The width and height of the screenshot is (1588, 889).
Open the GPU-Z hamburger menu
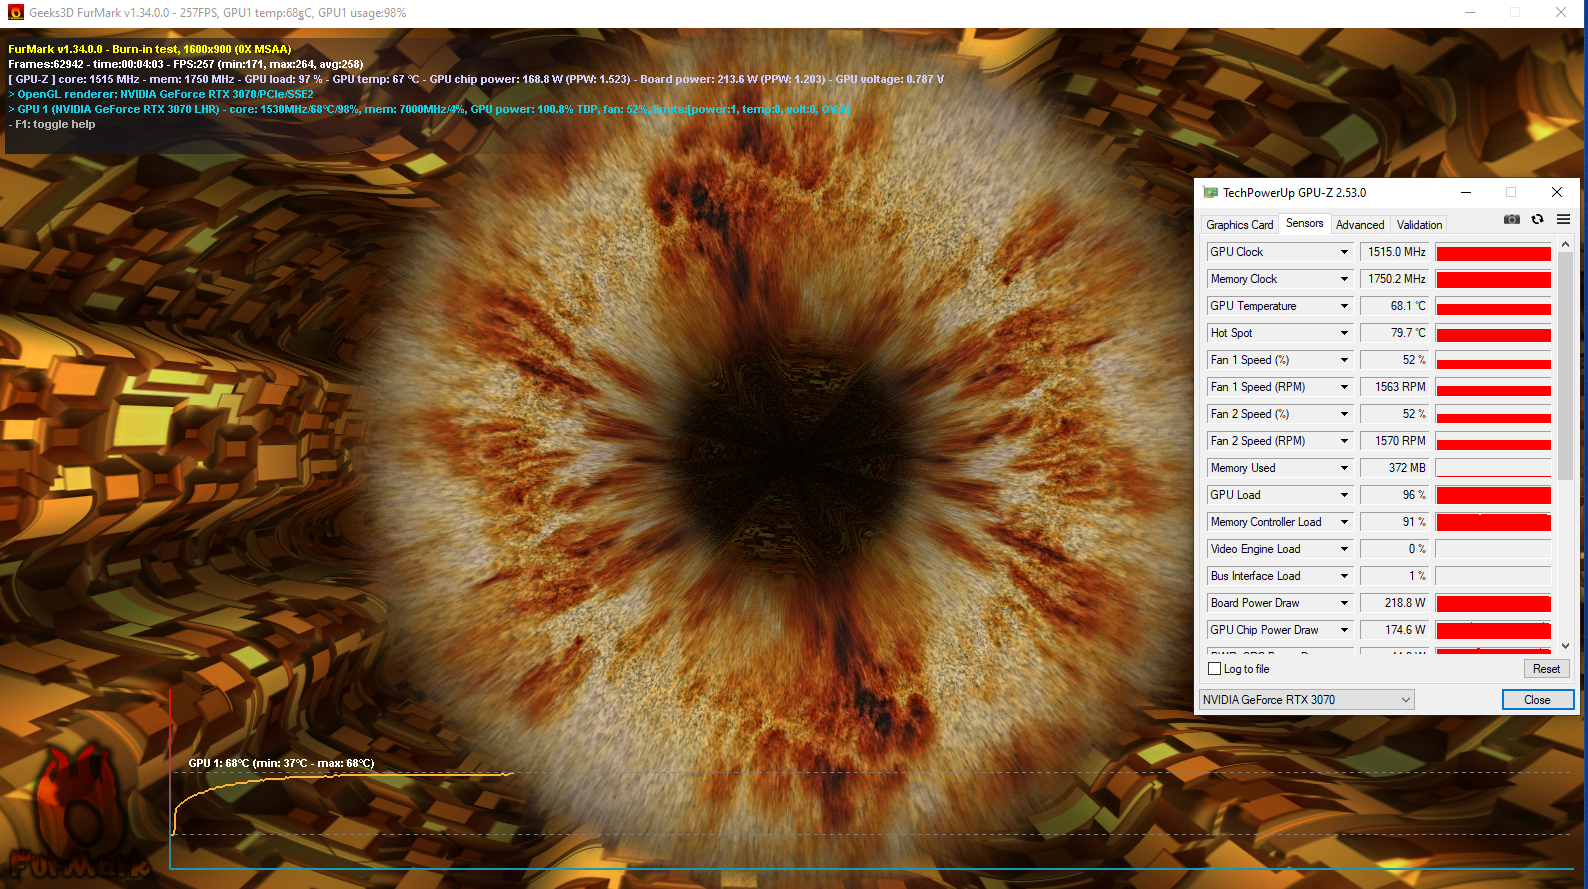[1563, 219]
